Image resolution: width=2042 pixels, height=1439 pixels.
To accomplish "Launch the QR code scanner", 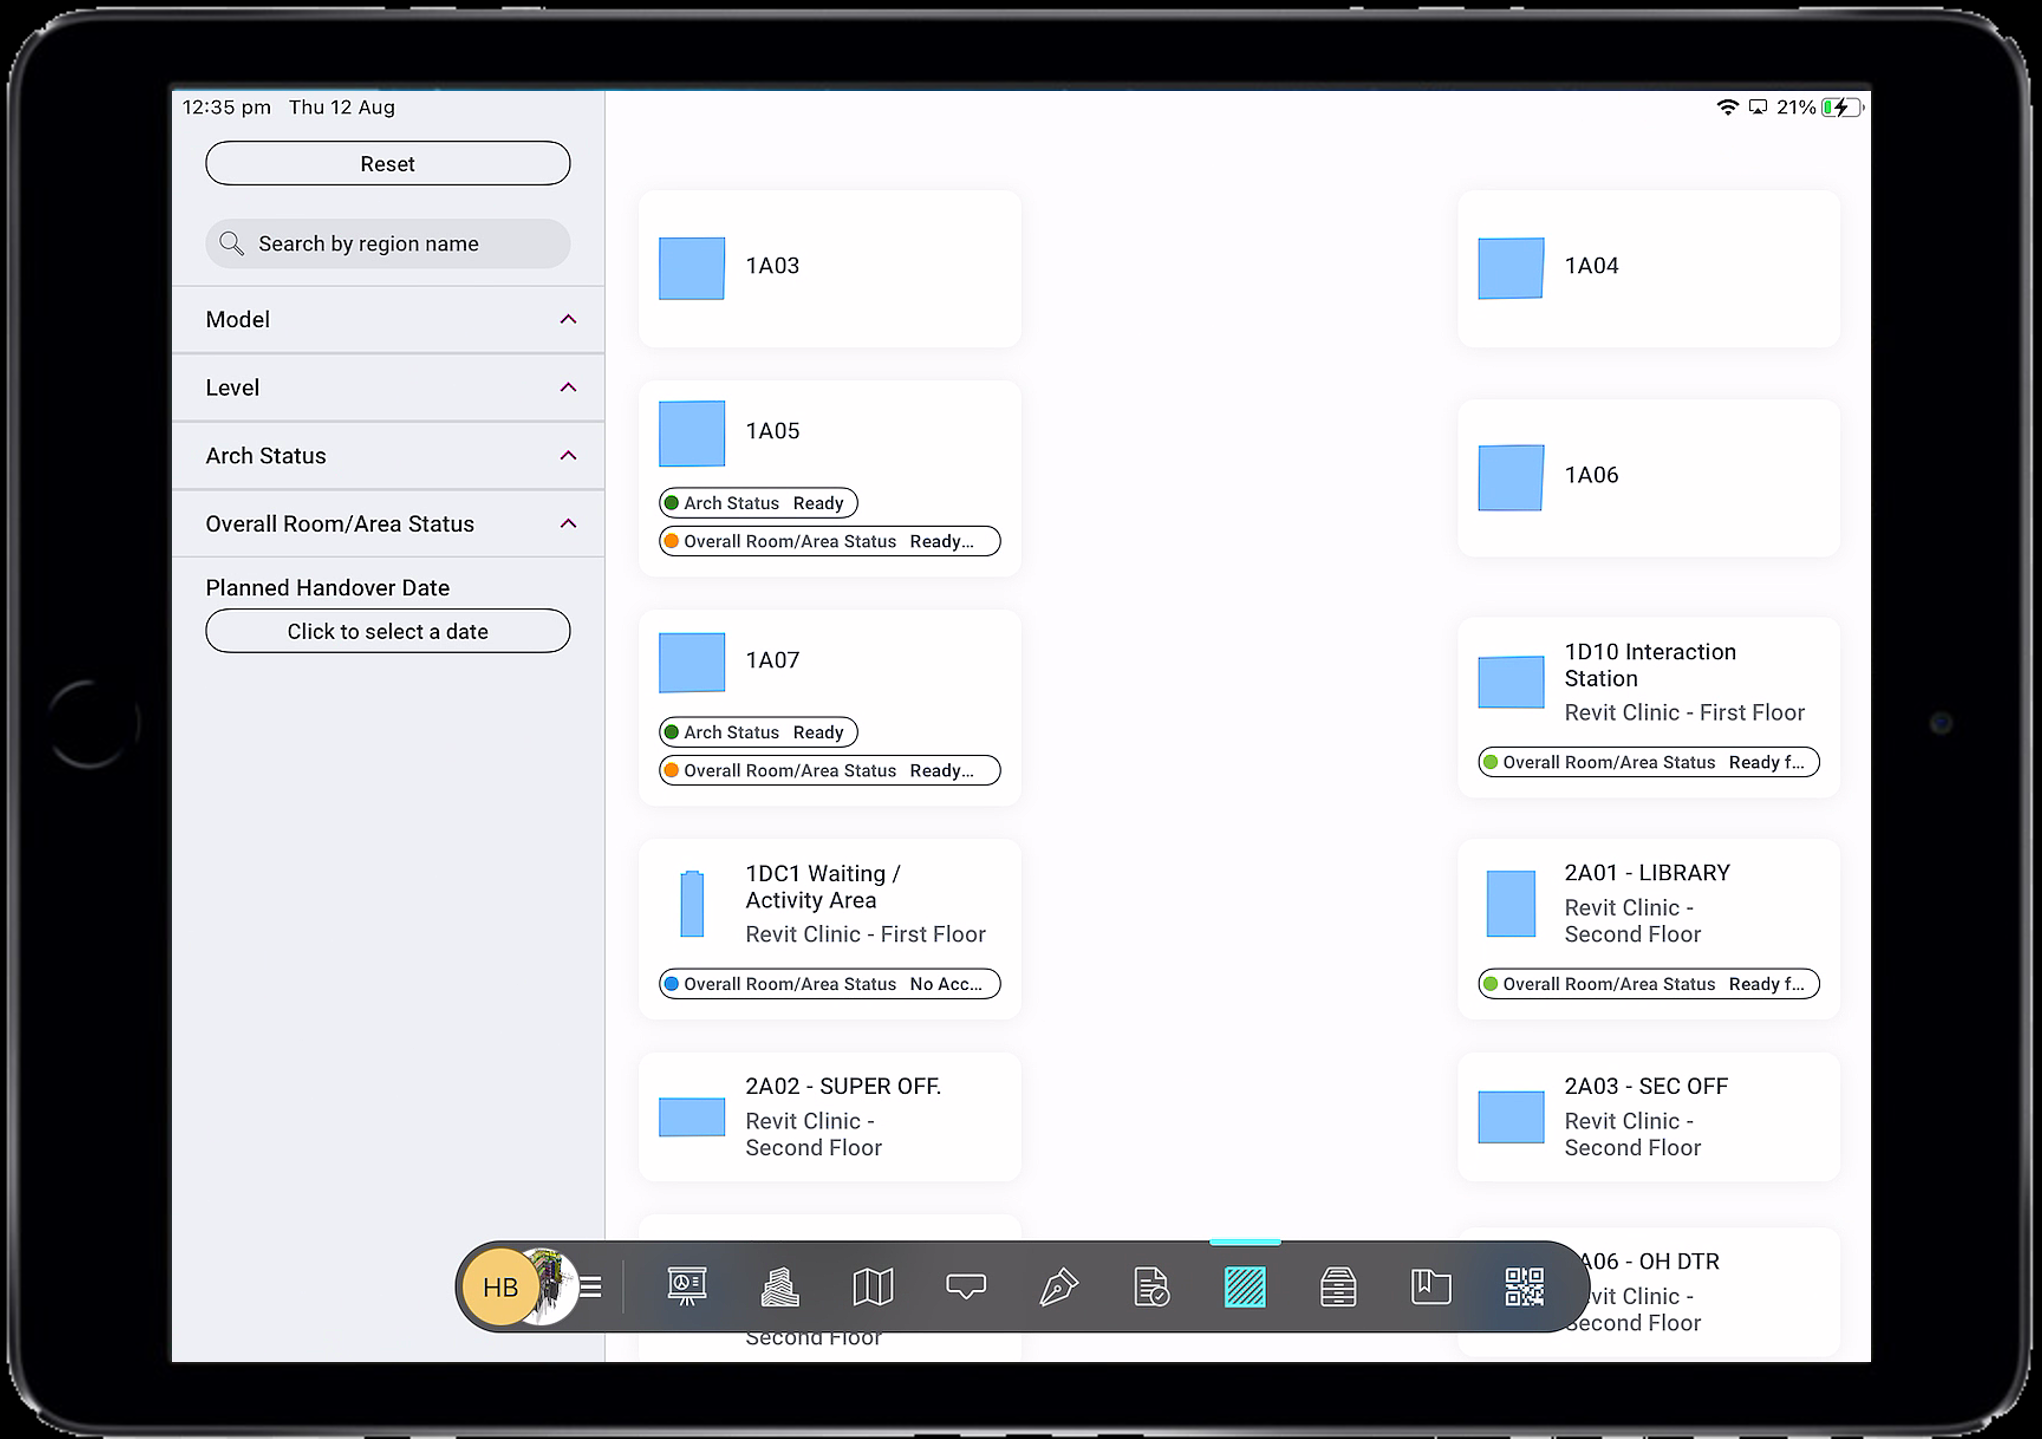I will point(1524,1286).
